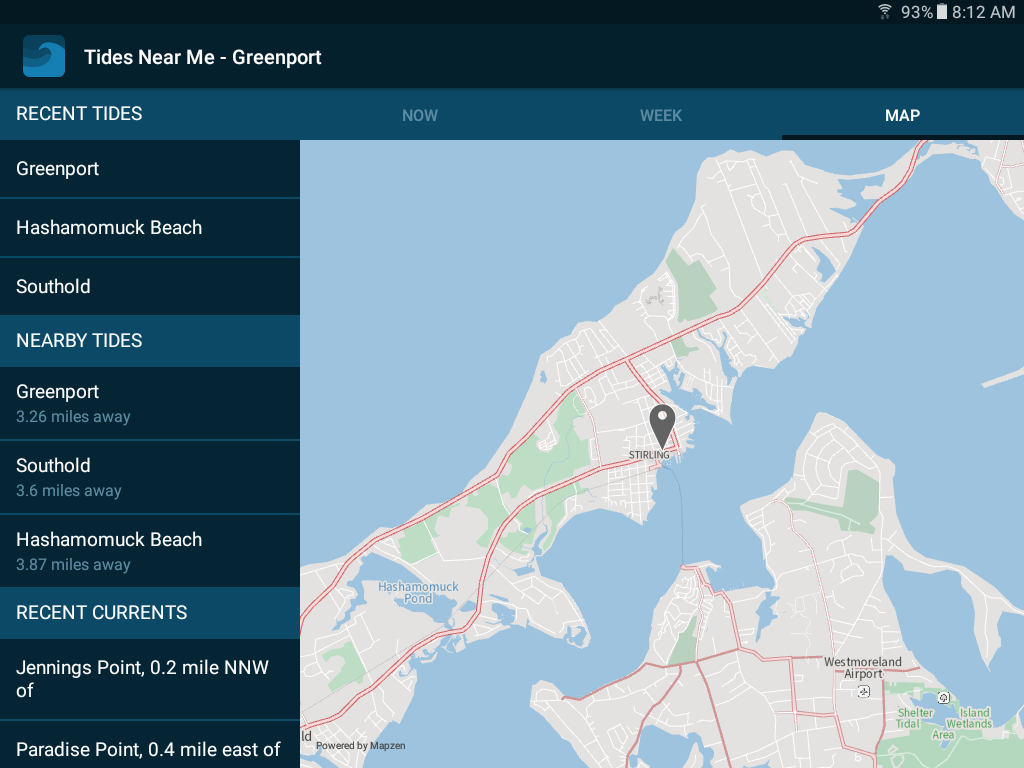This screenshot has width=1024, height=768.
Task: Switch to the NOW tab
Action: [x=420, y=115]
